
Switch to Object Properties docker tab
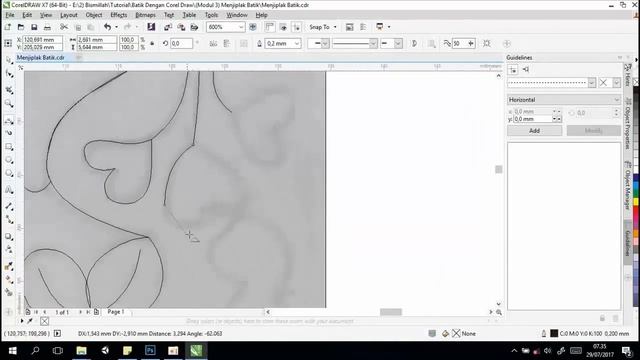[628, 123]
